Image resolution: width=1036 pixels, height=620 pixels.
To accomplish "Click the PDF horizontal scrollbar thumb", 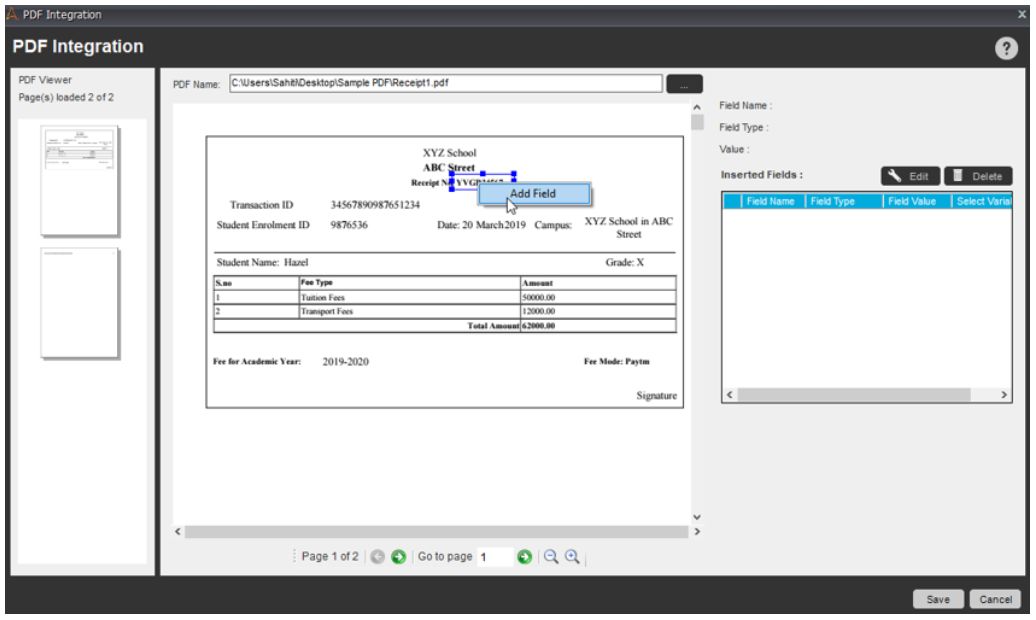I will [436, 531].
